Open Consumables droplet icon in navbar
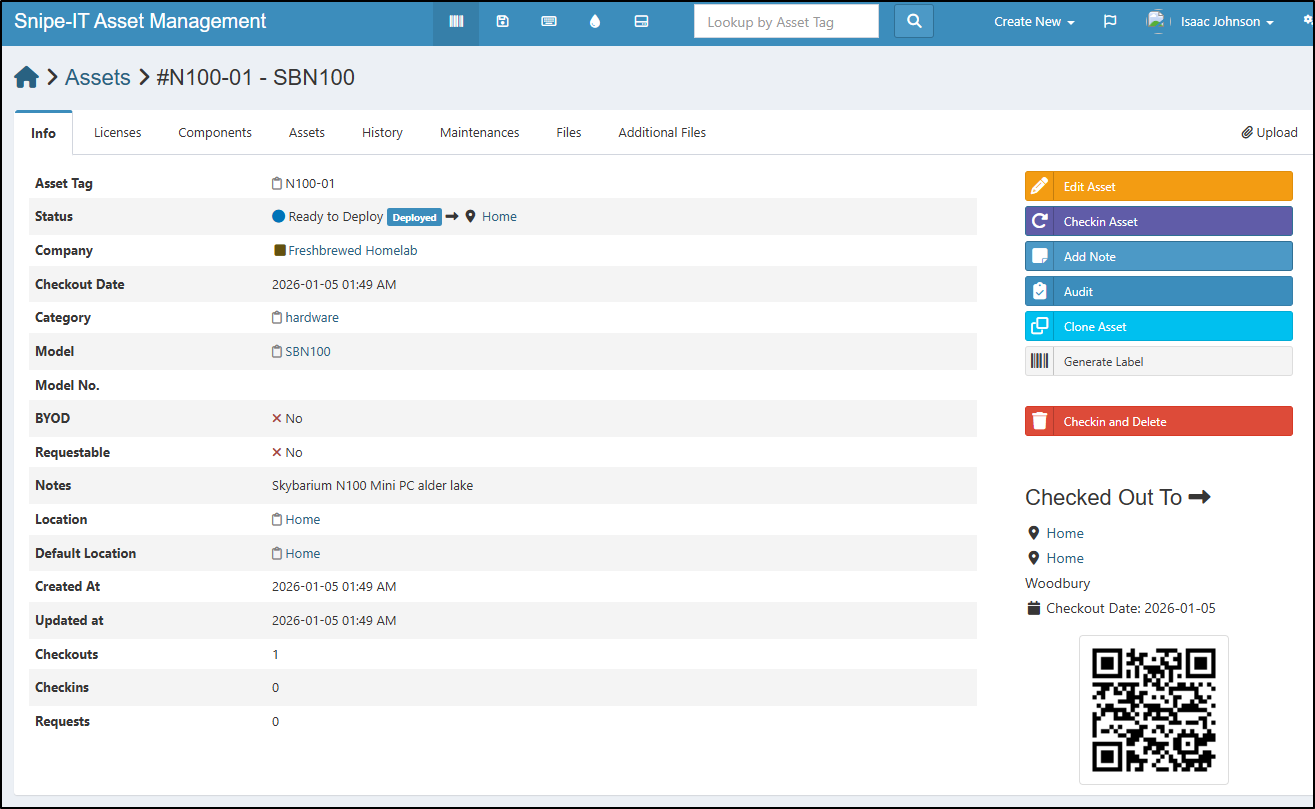The image size is (1315, 809). (595, 22)
